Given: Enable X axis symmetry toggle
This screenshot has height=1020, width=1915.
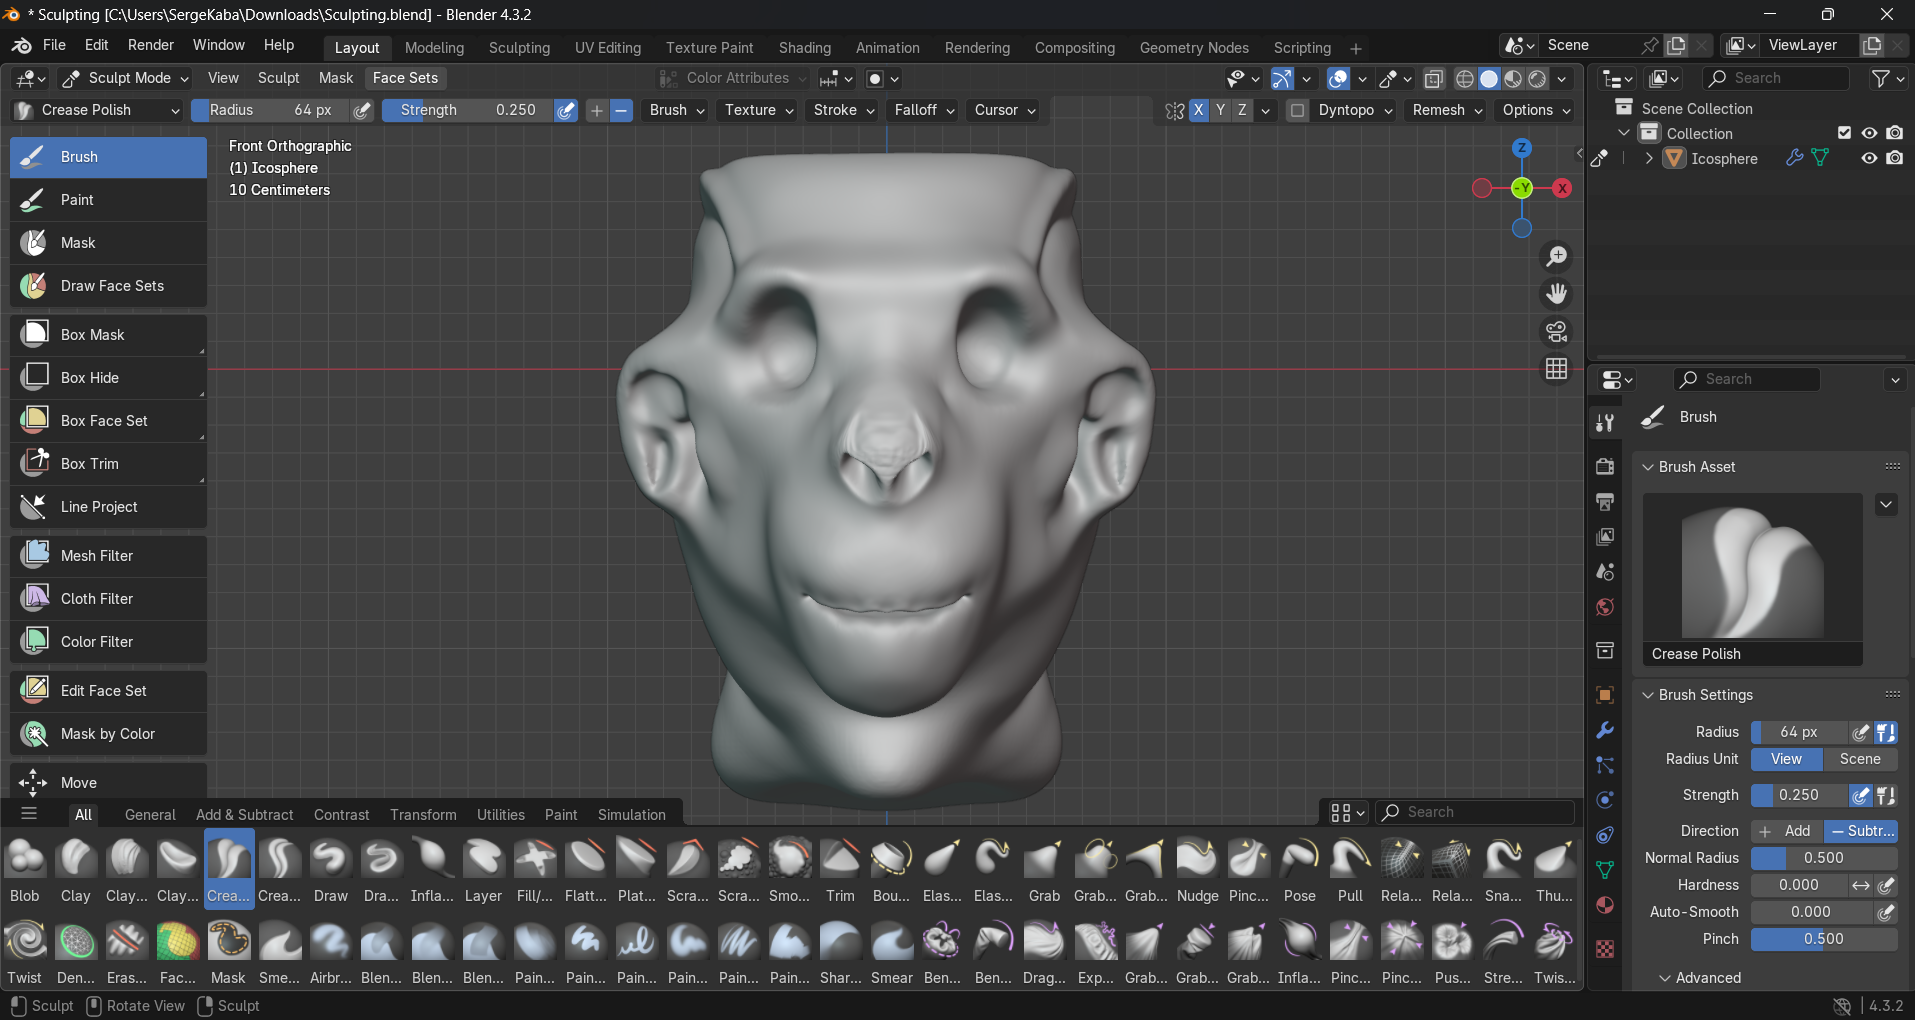Looking at the screenshot, I should pyautogui.click(x=1198, y=110).
